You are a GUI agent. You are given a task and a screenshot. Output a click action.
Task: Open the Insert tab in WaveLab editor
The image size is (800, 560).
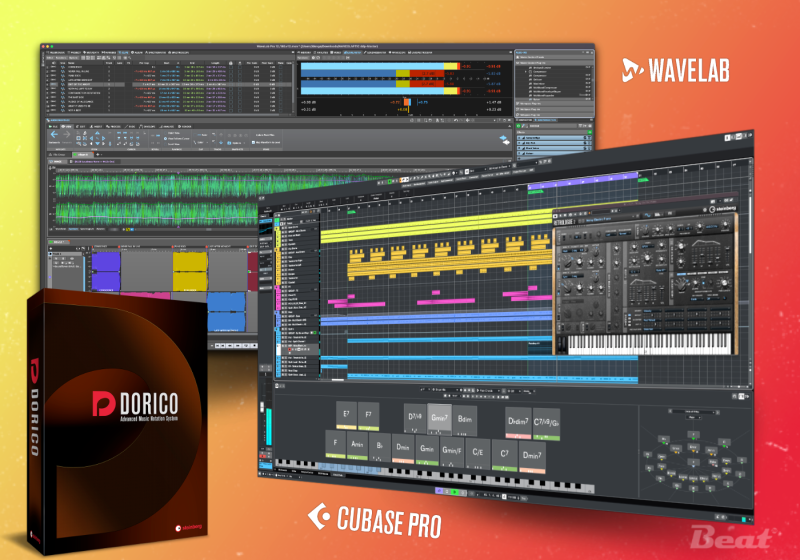point(96,126)
